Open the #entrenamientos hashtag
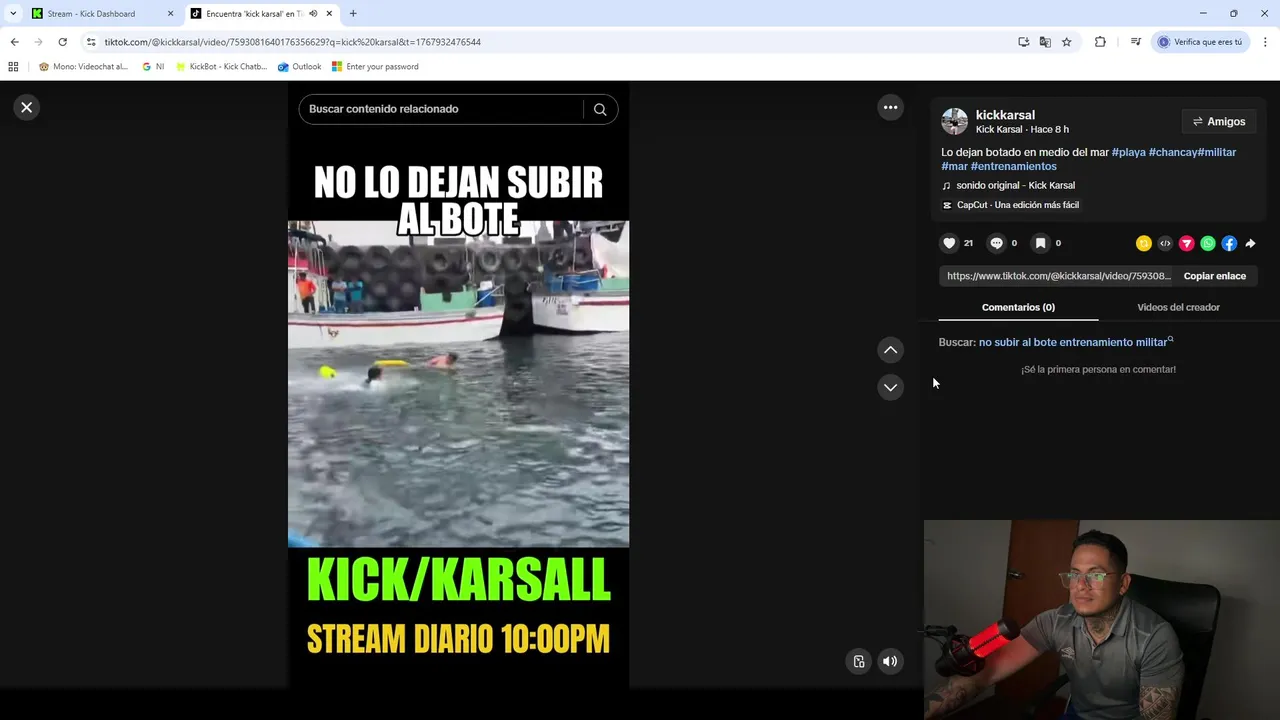Image resolution: width=1280 pixels, height=720 pixels. (1013, 166)
